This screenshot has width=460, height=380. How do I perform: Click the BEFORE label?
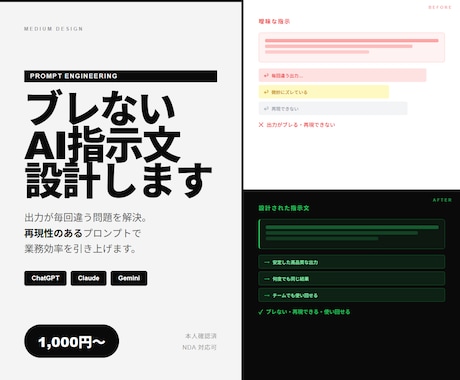click(440, 7)
